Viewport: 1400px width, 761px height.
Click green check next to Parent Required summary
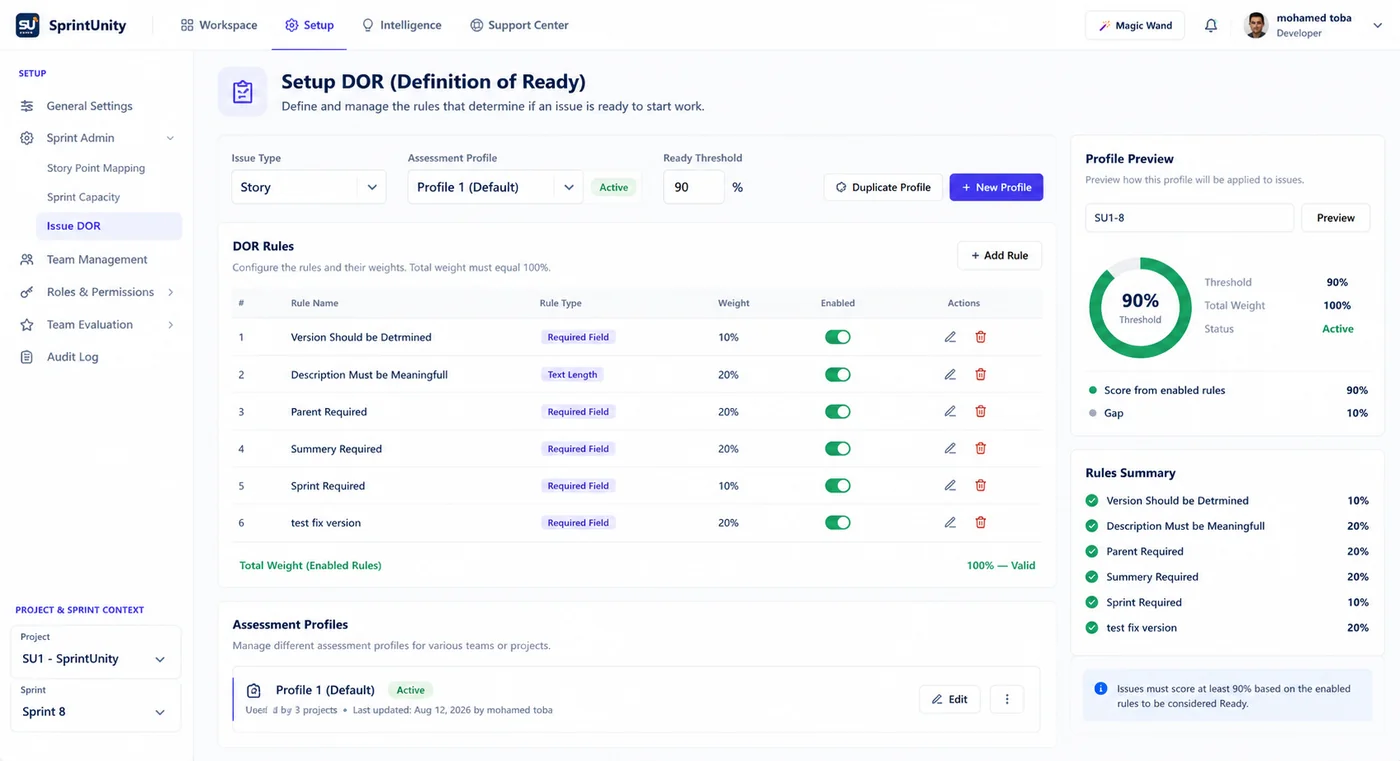point(1092,551)
